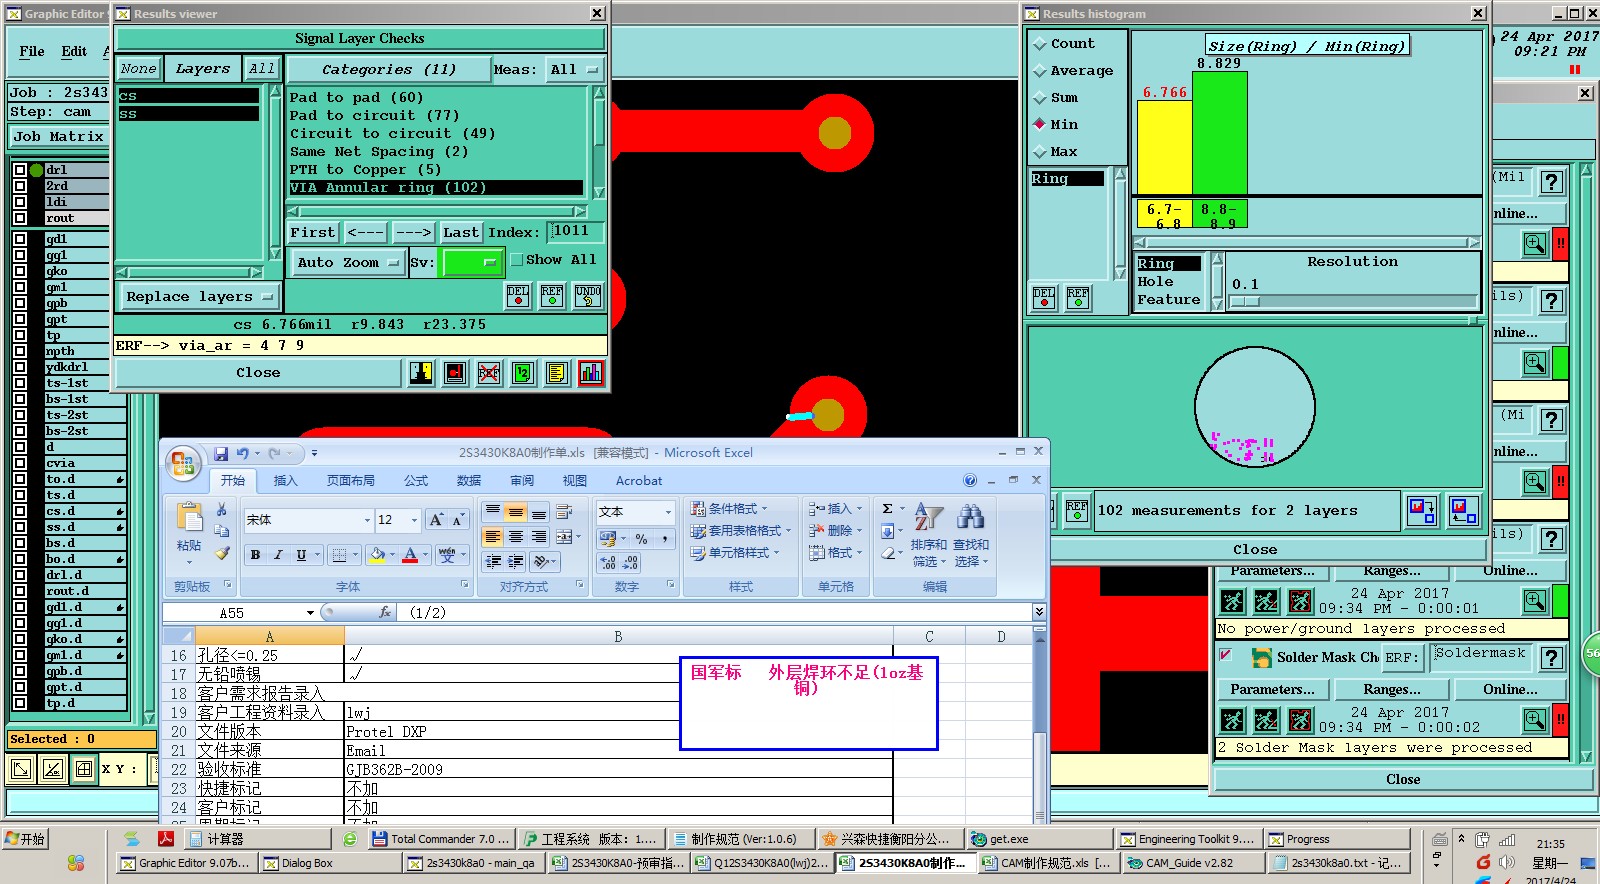1600x884 pixels.
Task: Click the Excel Find and Select binoculars icon
Action: pos(970,517)
